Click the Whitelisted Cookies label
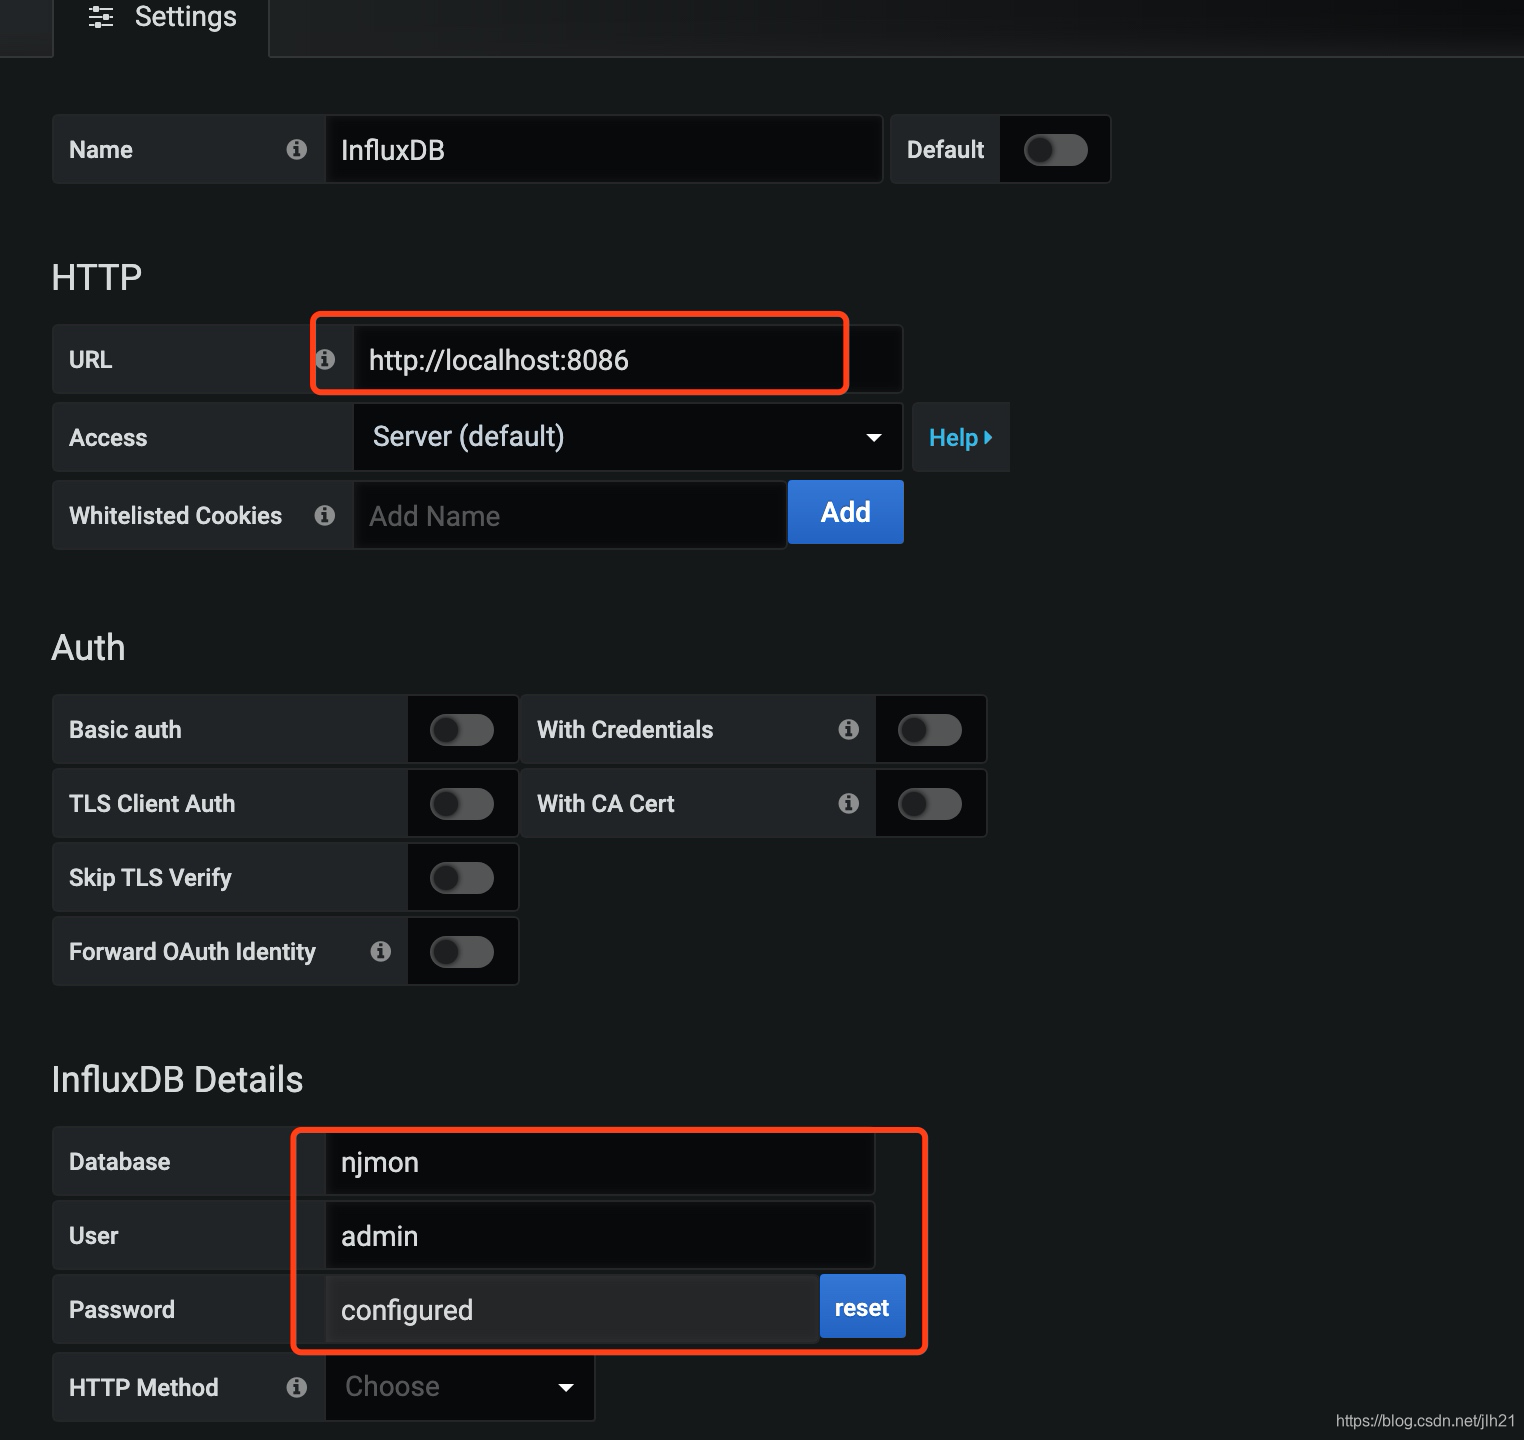Screen dimensions: 1524x1440 pos(175,516)
